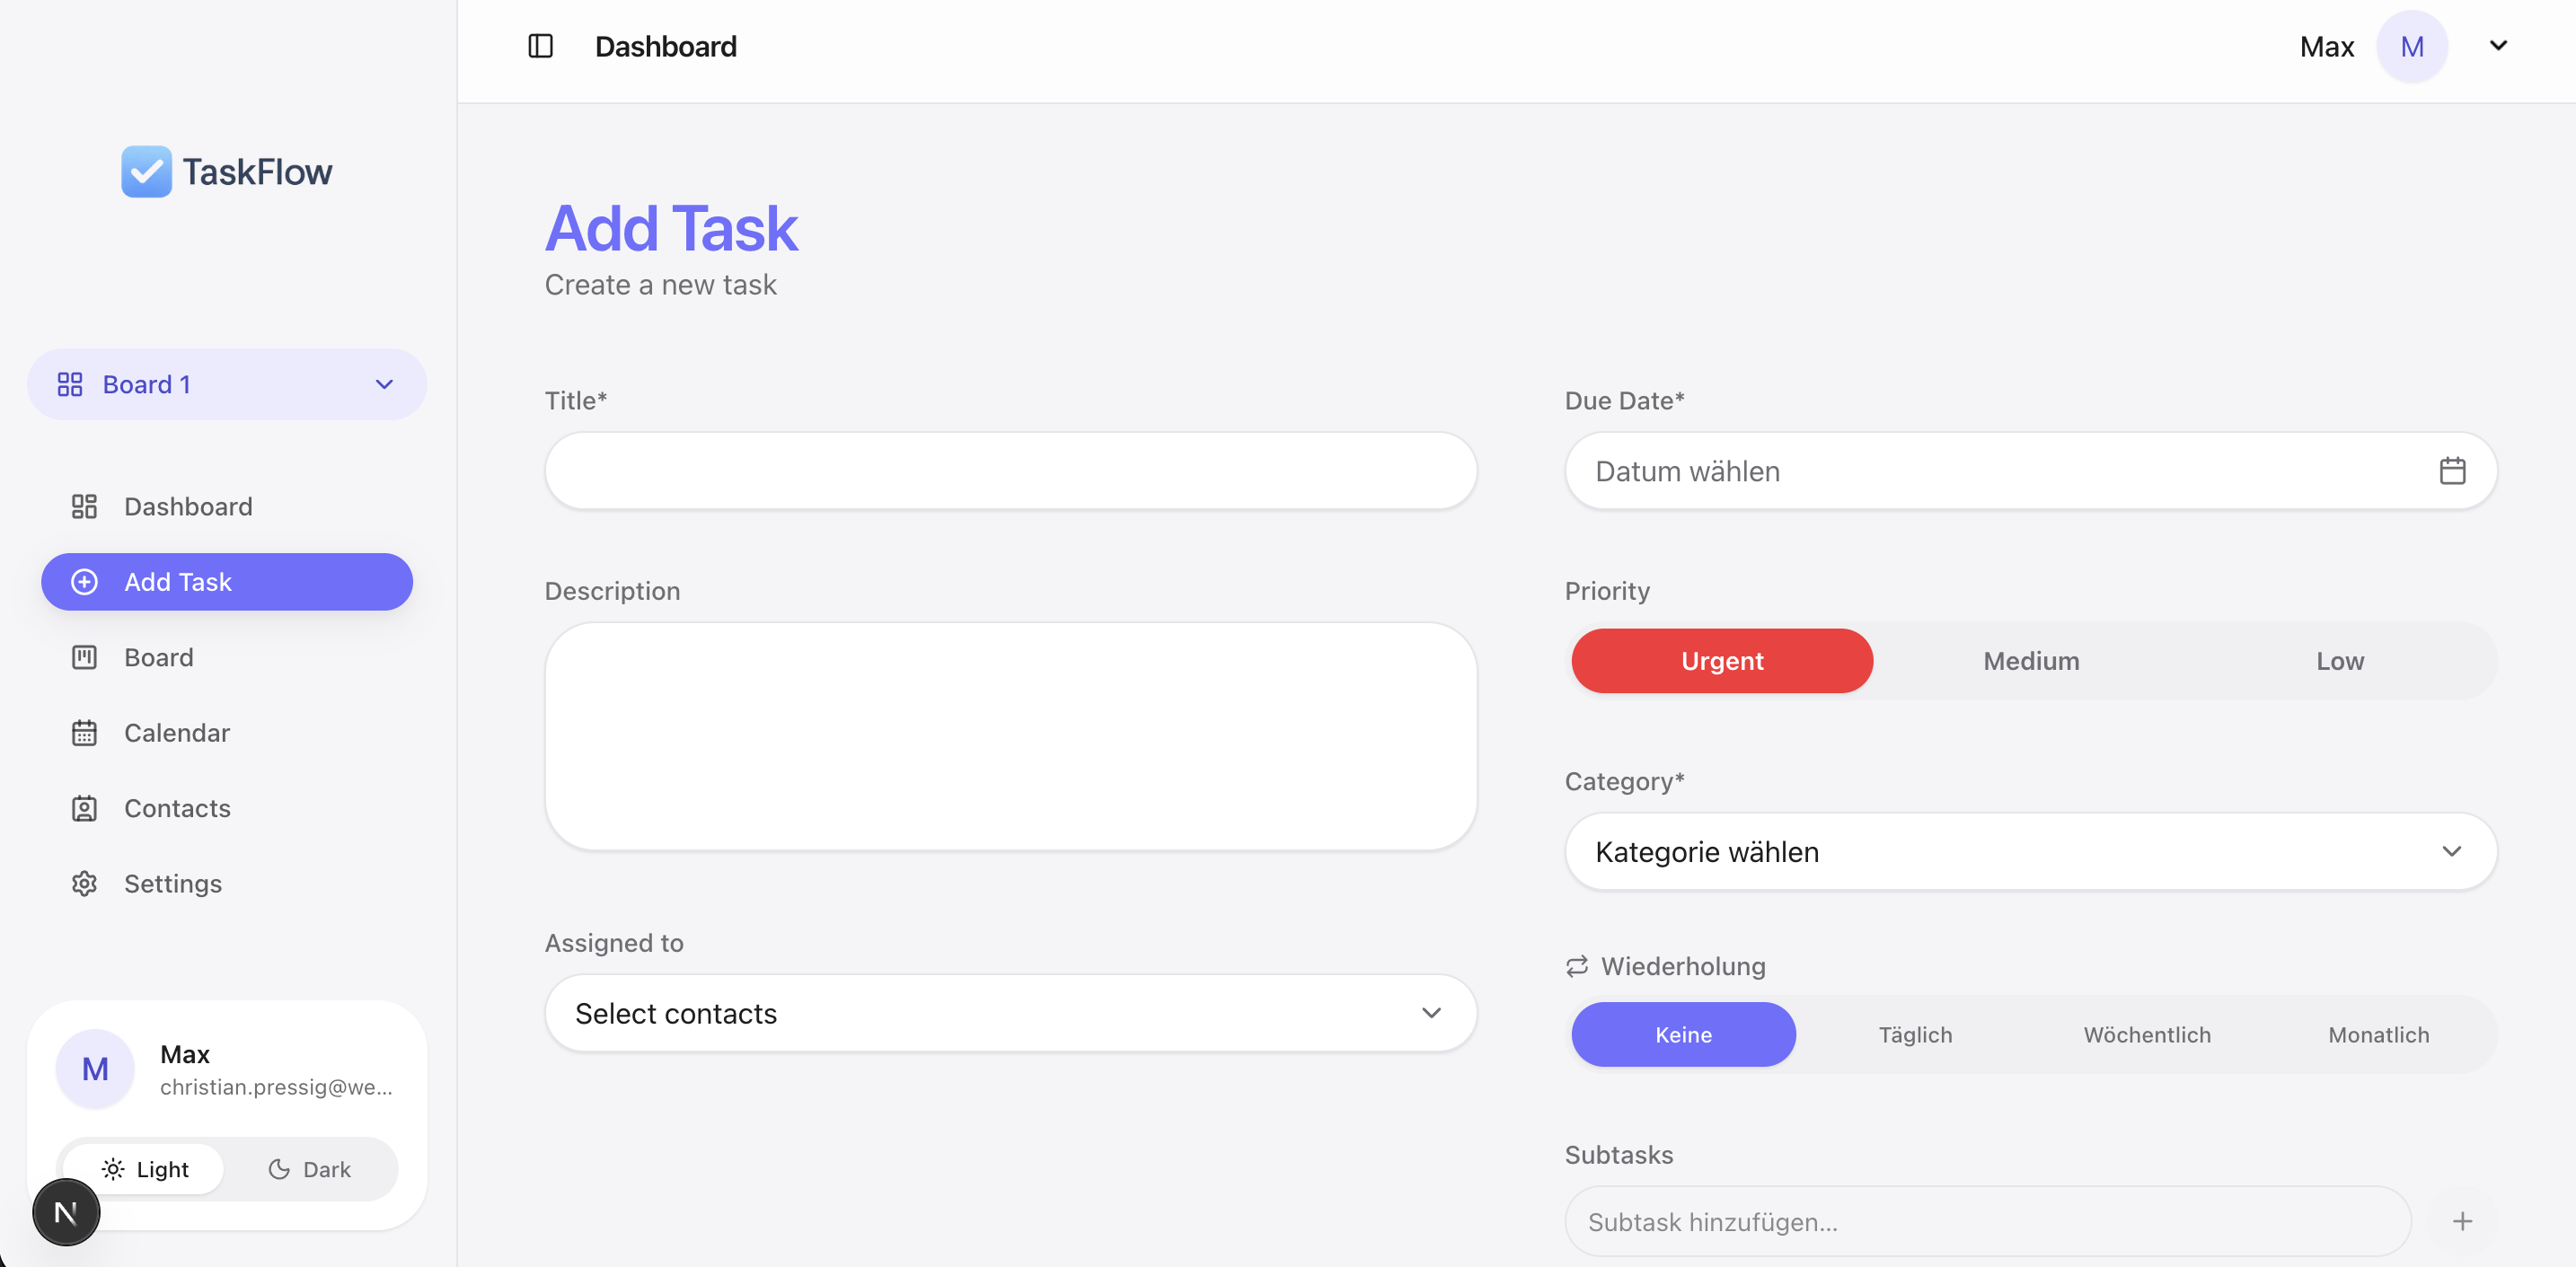Click the TaskFlow checkmark logo

pyautogui.click(x=146, y=172)
